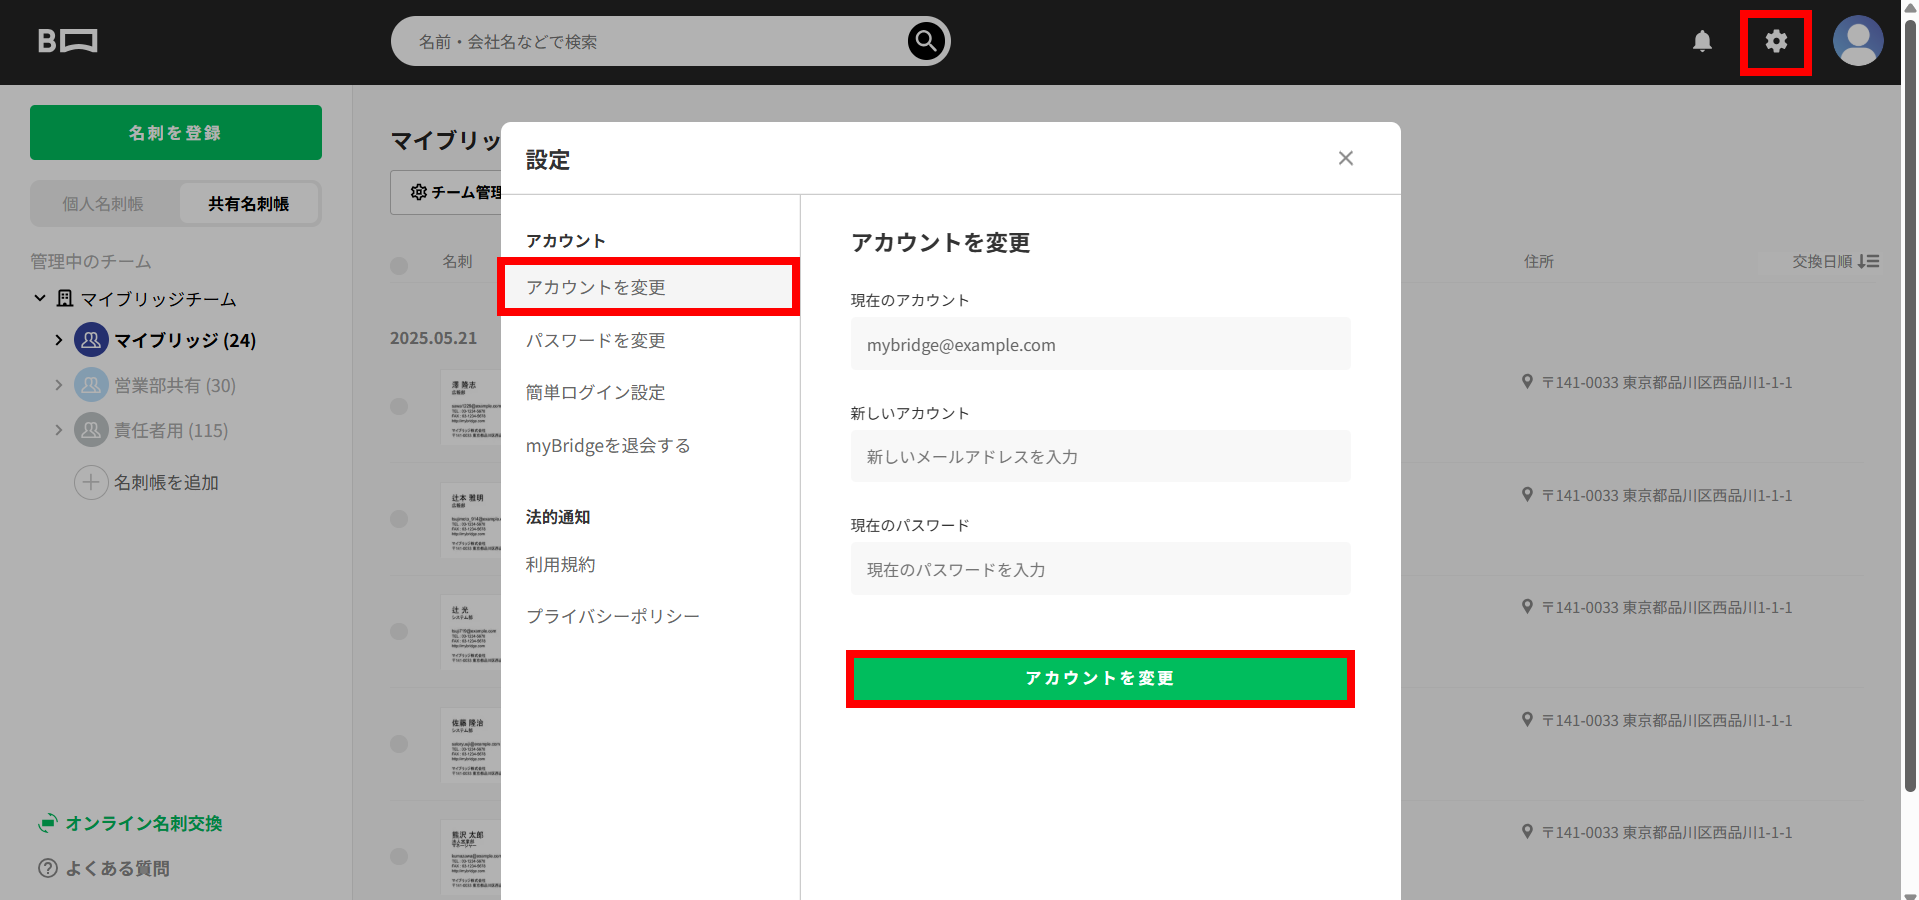
Task: Click the 新しいメールアドレスを入力 field
Action: [x=1100, y=456]
